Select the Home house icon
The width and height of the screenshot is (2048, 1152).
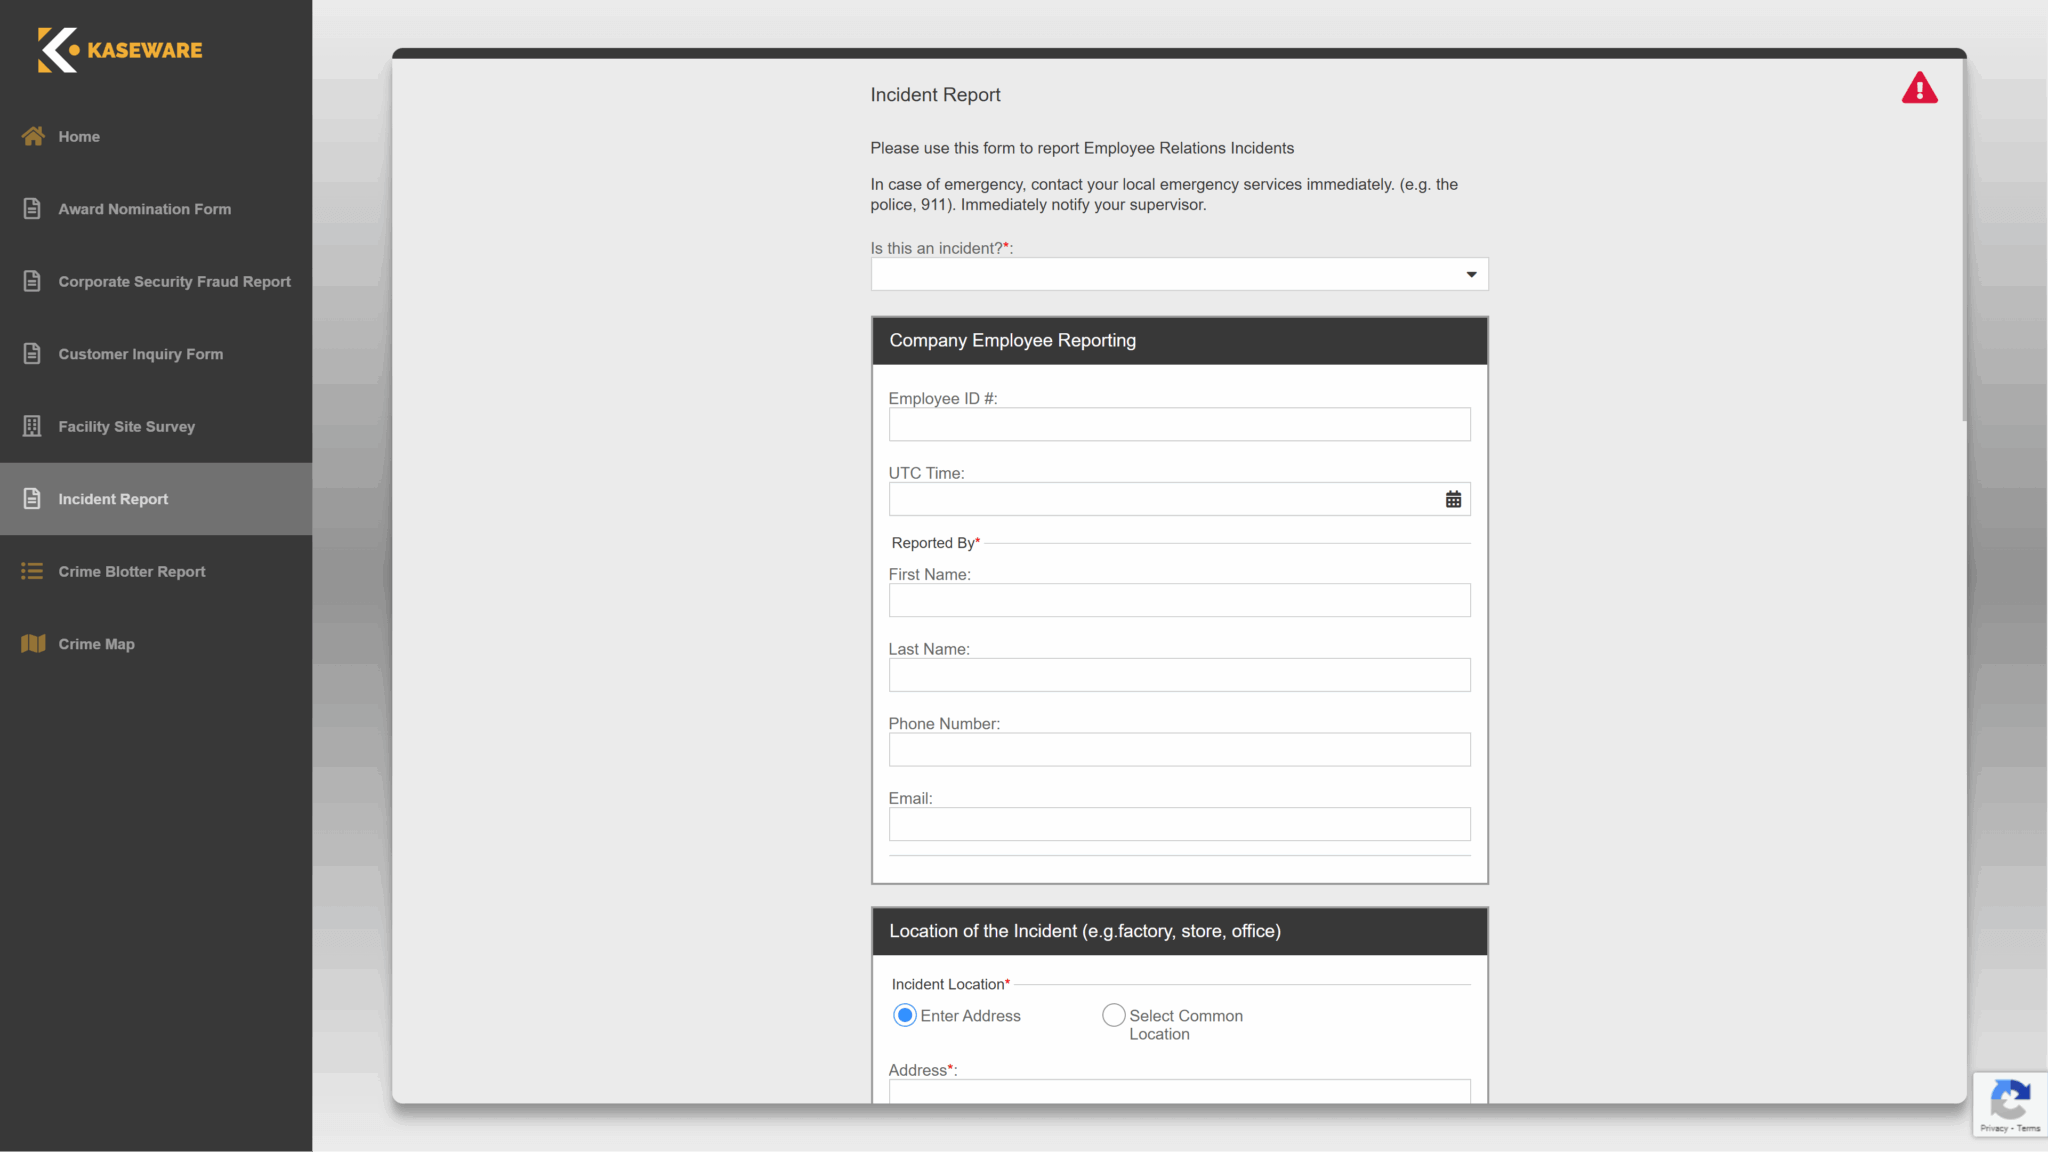[x=33, y=136]
